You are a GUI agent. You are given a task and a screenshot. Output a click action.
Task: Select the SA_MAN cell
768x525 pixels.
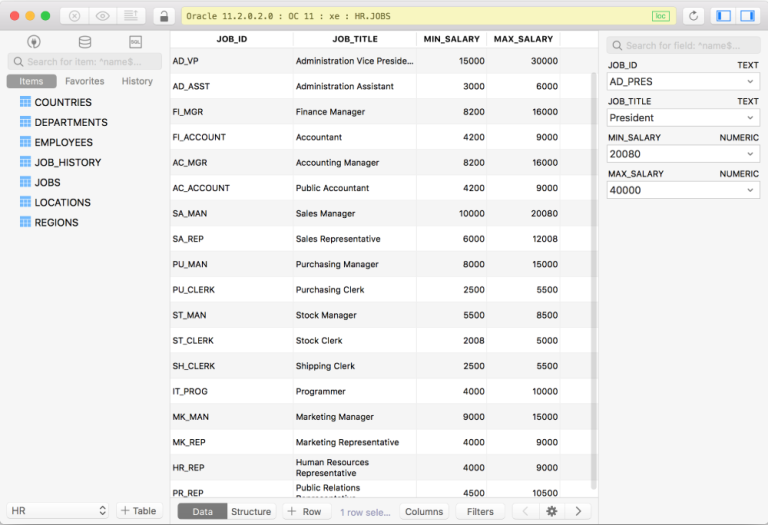point(232,214)
